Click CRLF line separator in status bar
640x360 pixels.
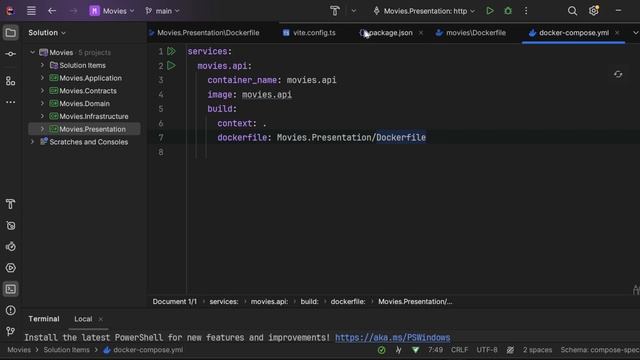point(459,350)
